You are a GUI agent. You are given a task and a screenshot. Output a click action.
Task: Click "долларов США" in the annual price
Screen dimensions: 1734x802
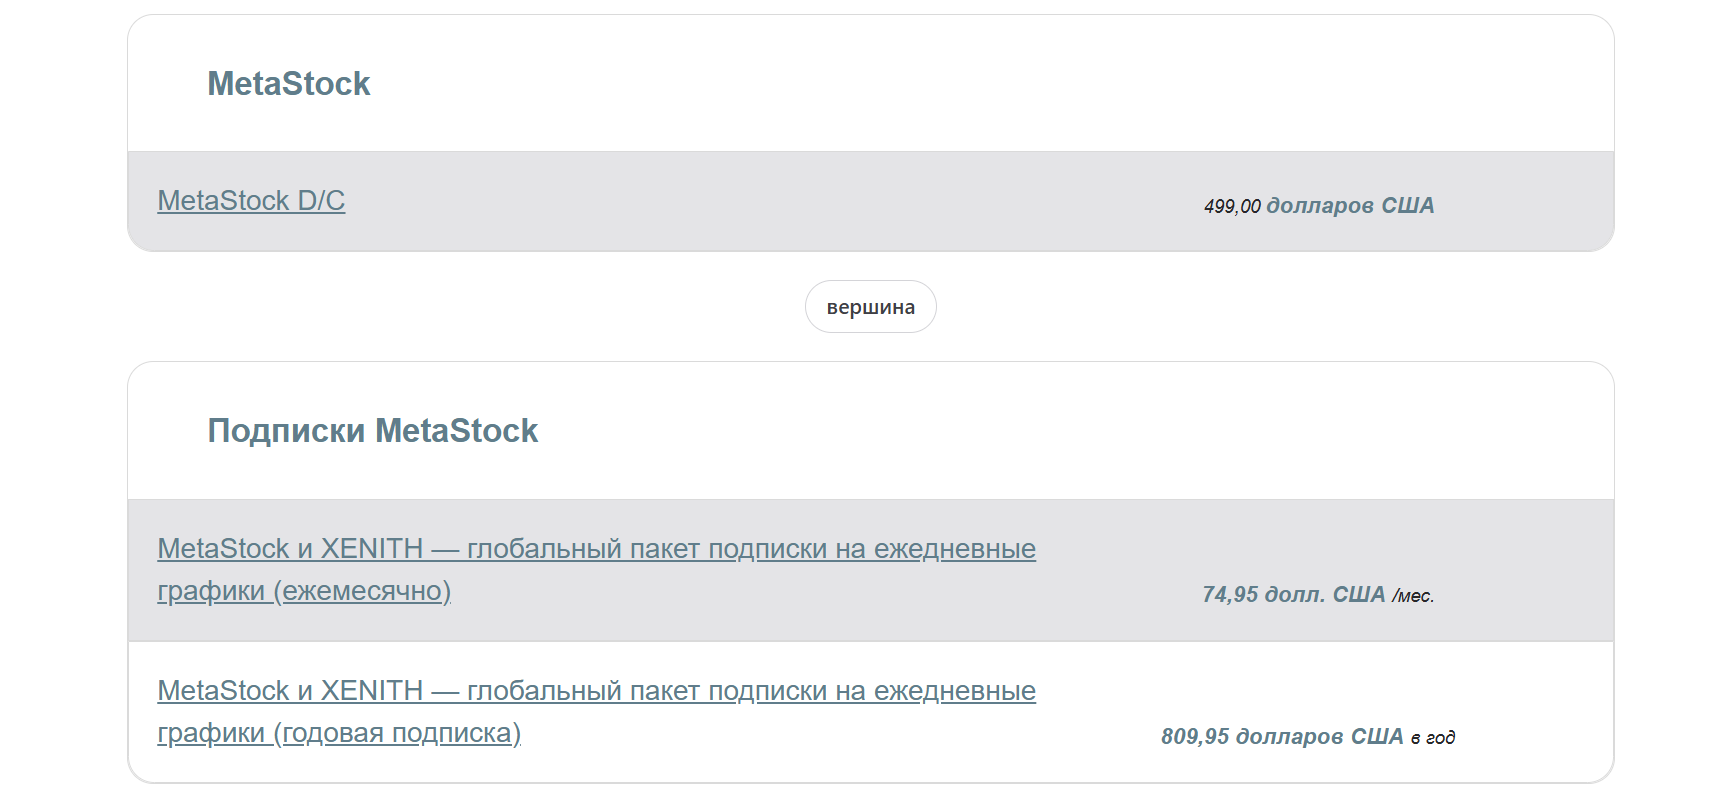1320,737
